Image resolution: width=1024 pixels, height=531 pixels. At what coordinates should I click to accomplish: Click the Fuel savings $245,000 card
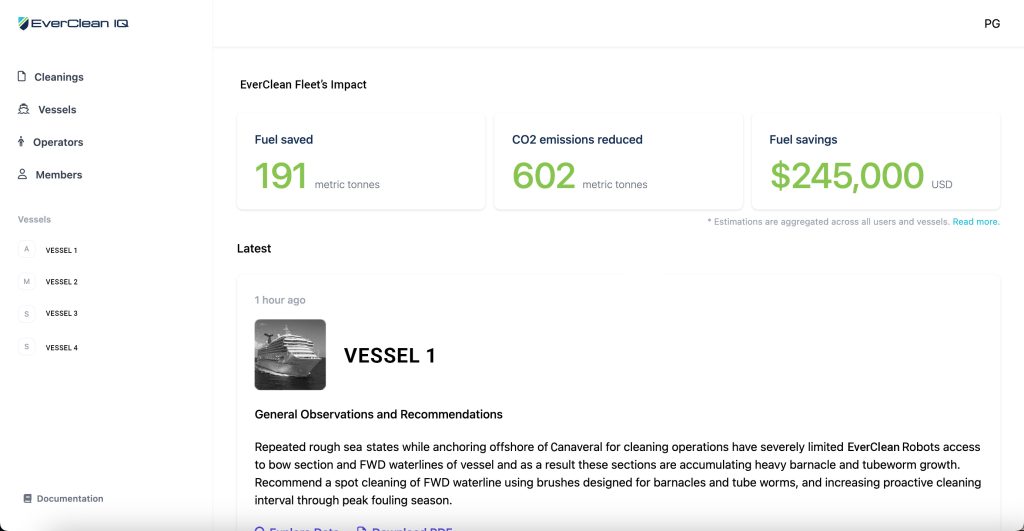[x=876, y=162]
